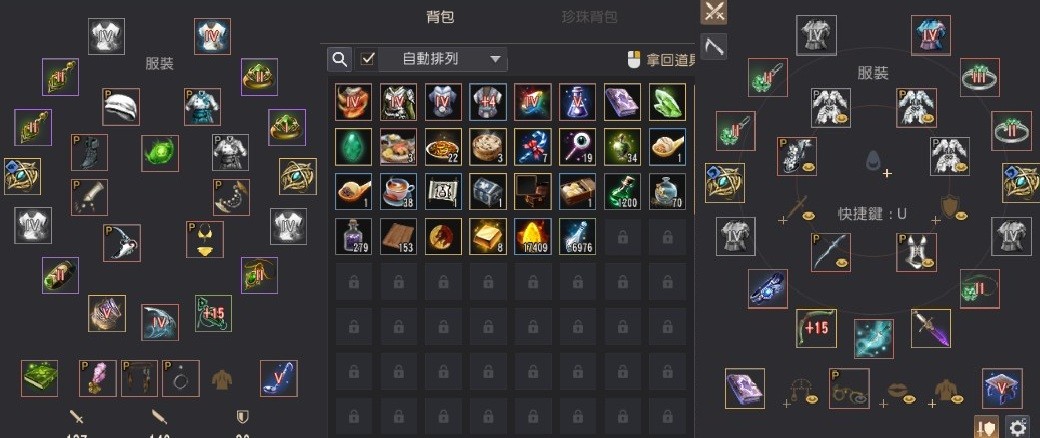Expand the 自動排列 dropdown
This screenshot has height=438, width=1040.
[442, 59]
